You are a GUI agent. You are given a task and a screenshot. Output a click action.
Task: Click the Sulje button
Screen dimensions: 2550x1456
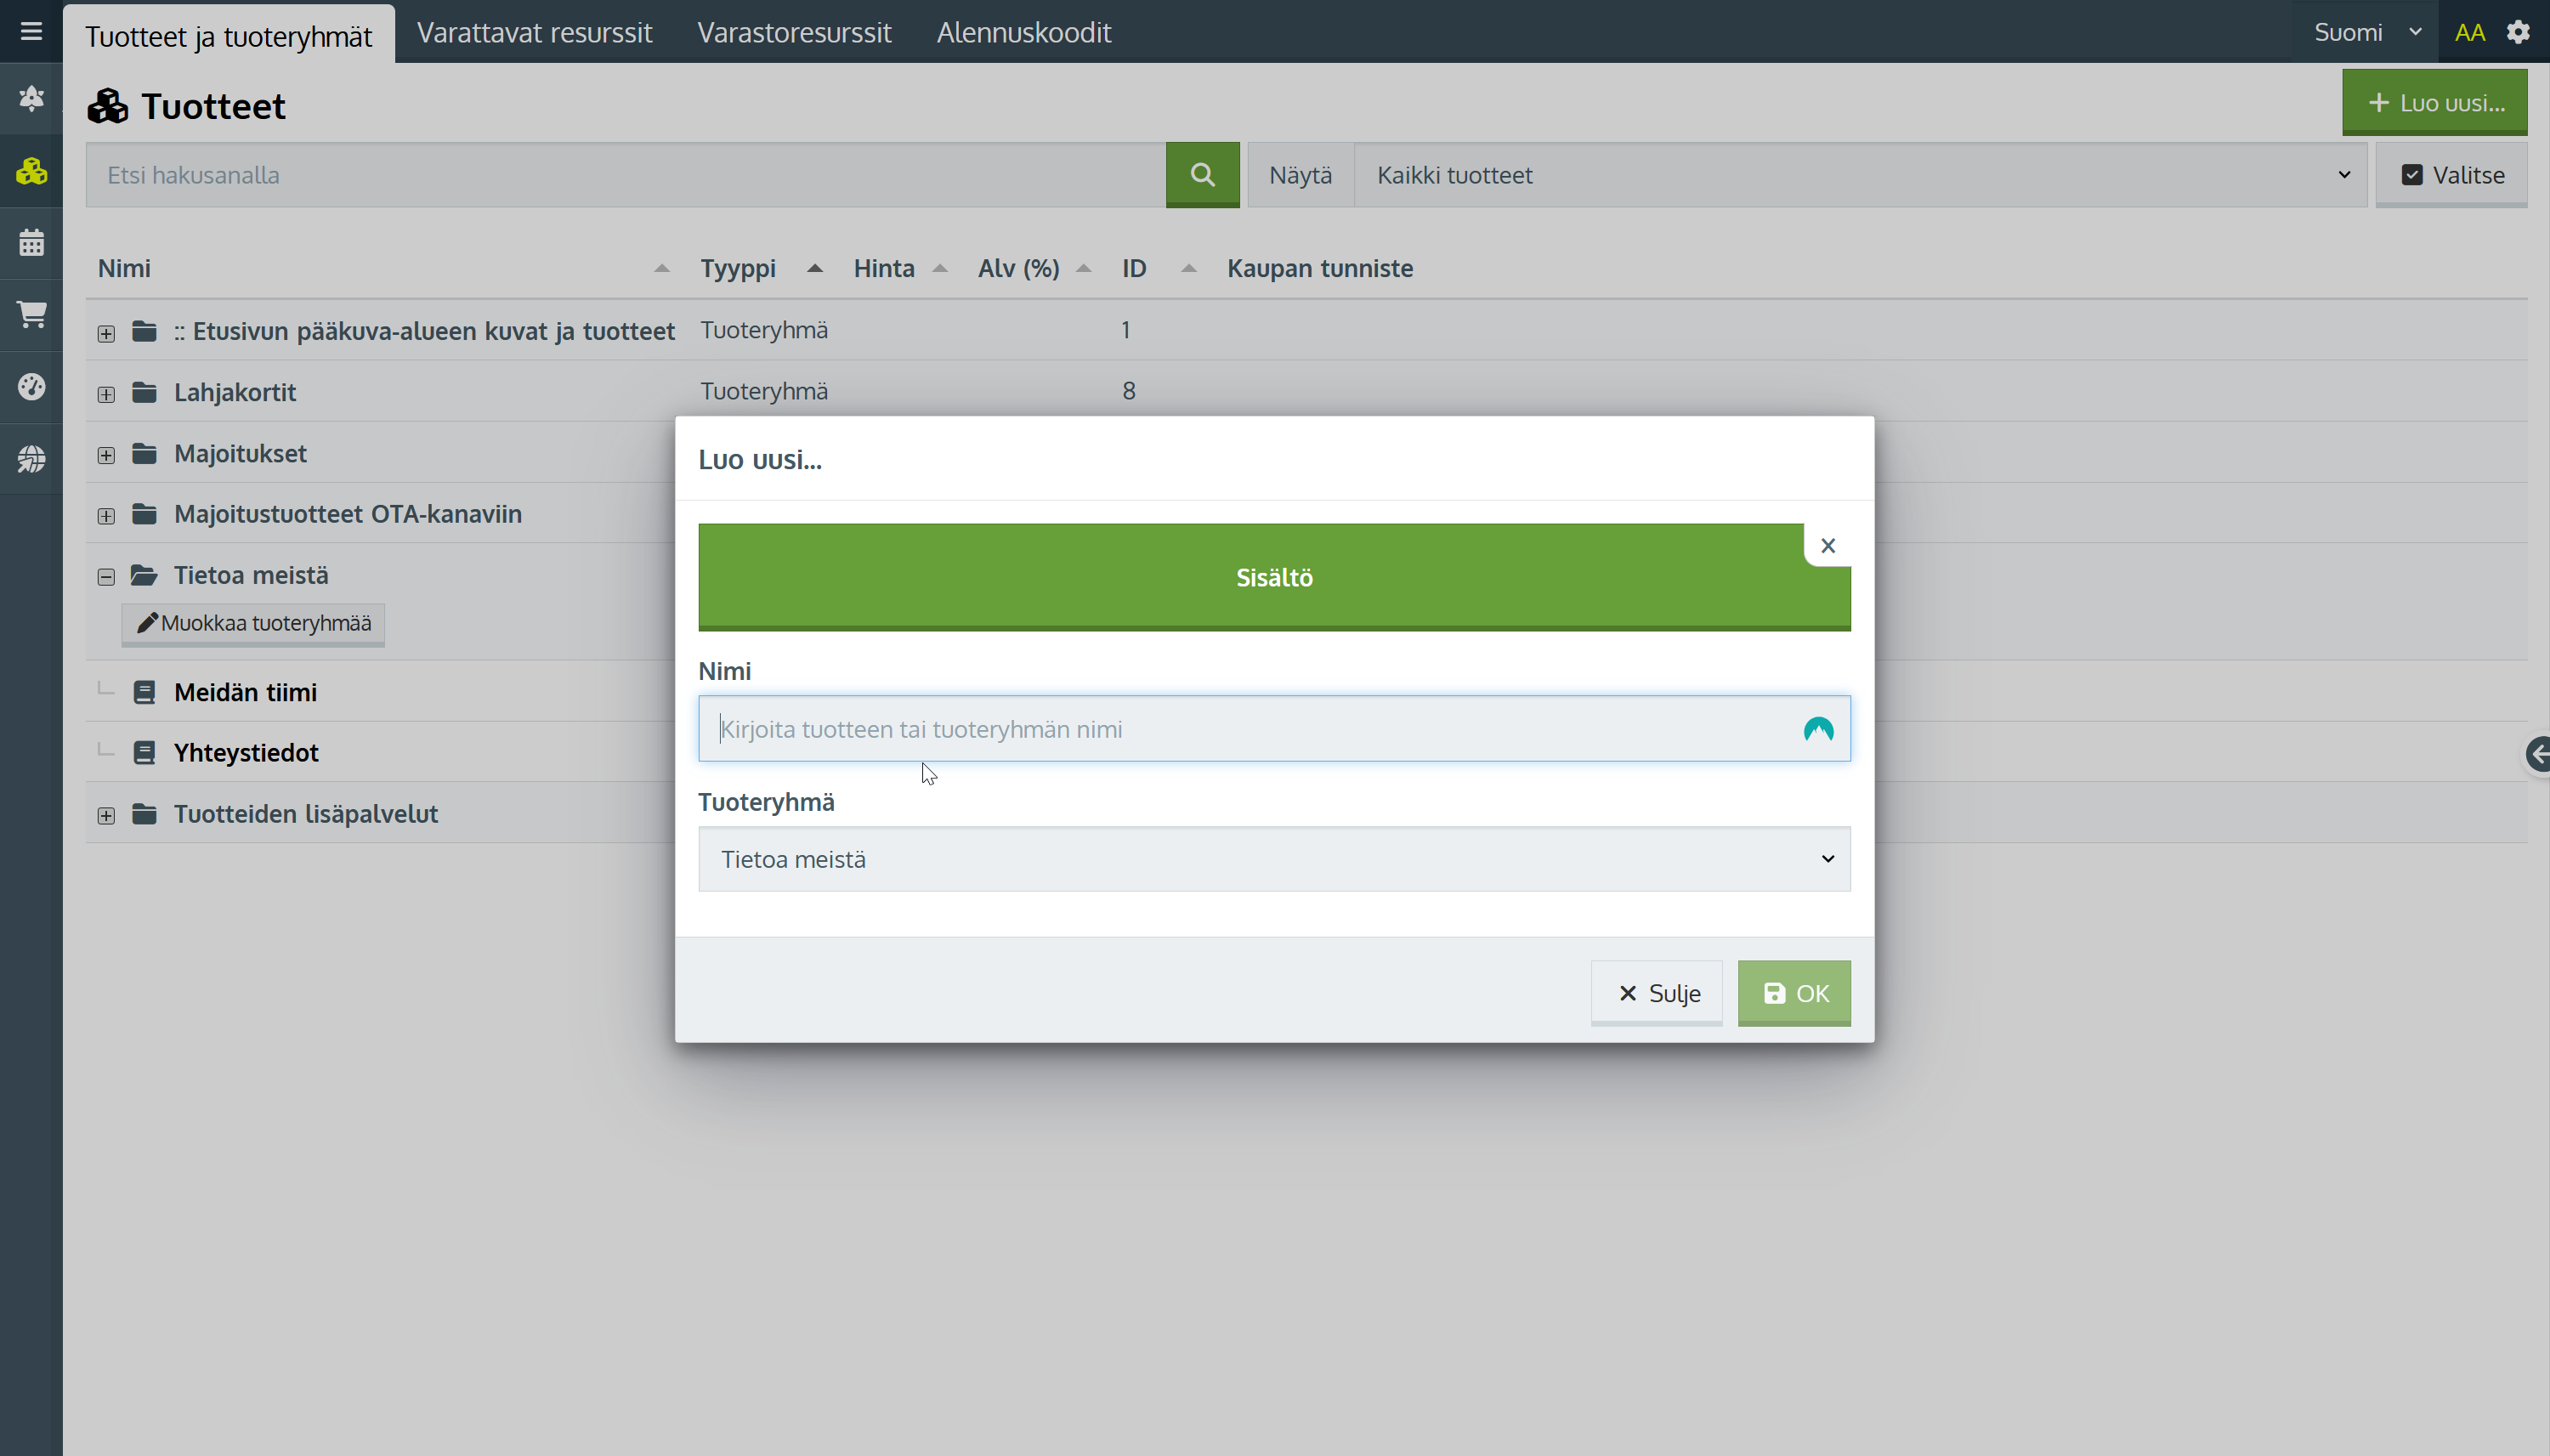point(1656,993)
